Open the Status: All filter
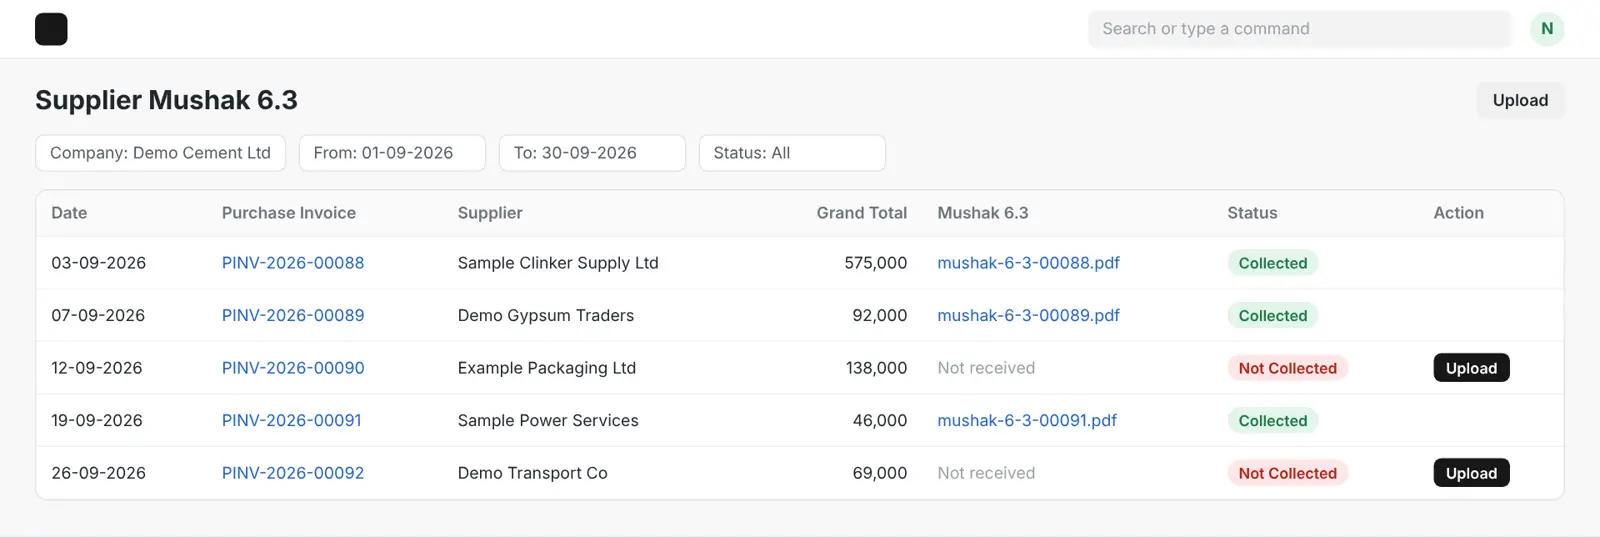 792,153
